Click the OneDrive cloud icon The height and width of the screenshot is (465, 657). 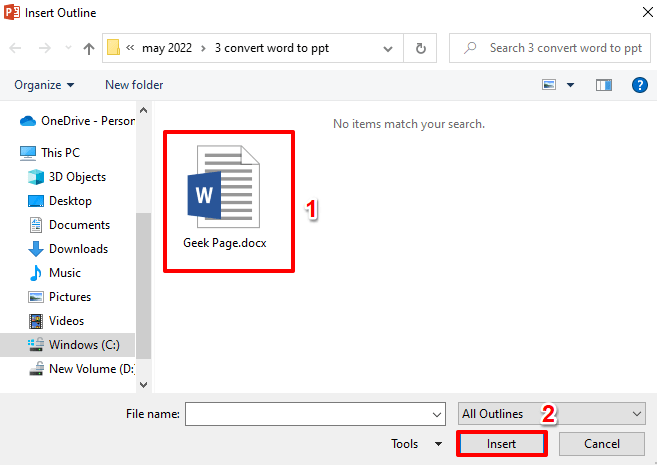tap(28, 121)
